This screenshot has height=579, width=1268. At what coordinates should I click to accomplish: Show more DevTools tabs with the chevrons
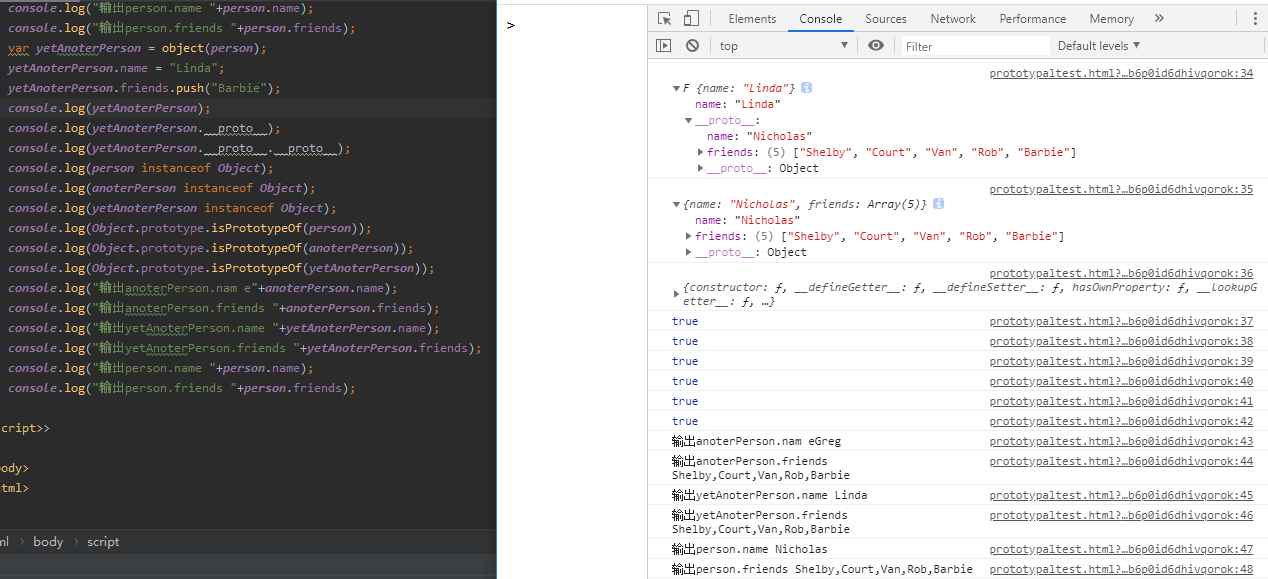pos(1159,18)
